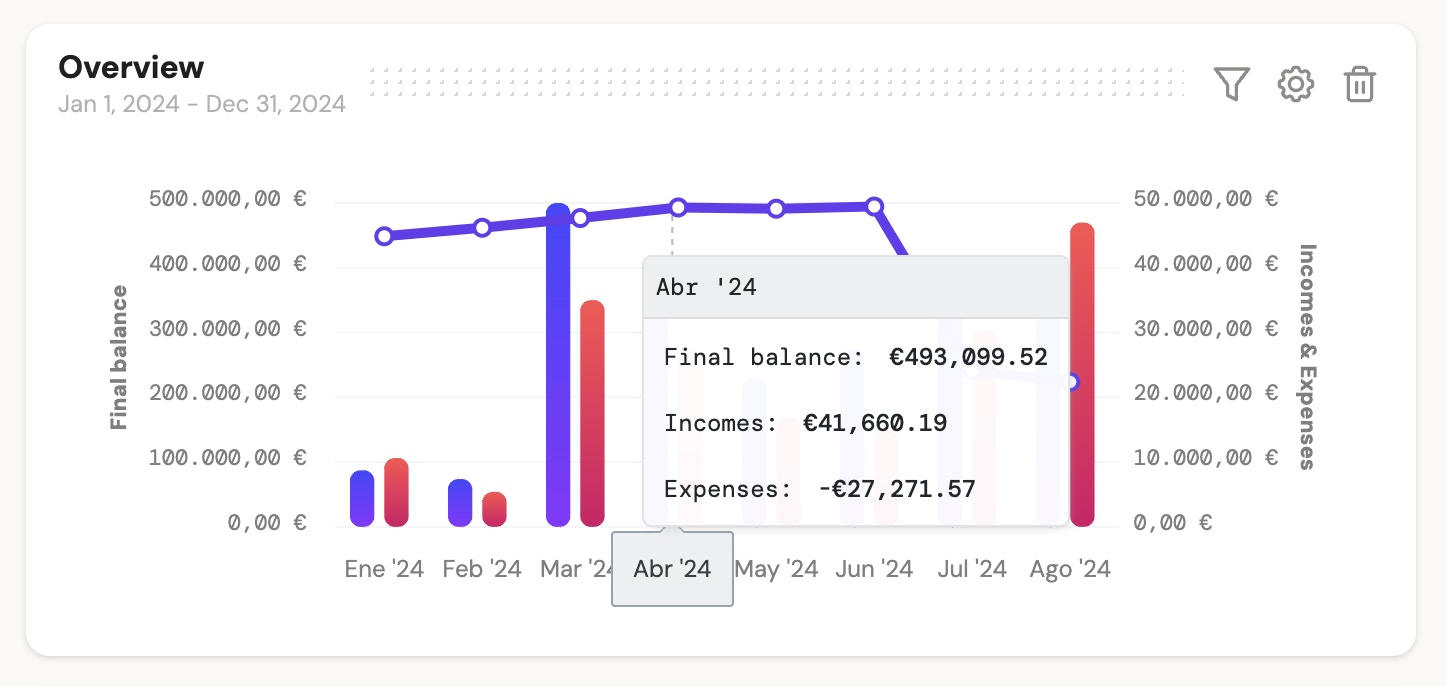Image resolution: width=1446 pixels, height=686 pixels.
Task: Click the Jan 1, 2024 - Dec 31, 2024 date range
Action: coord(202,104)
